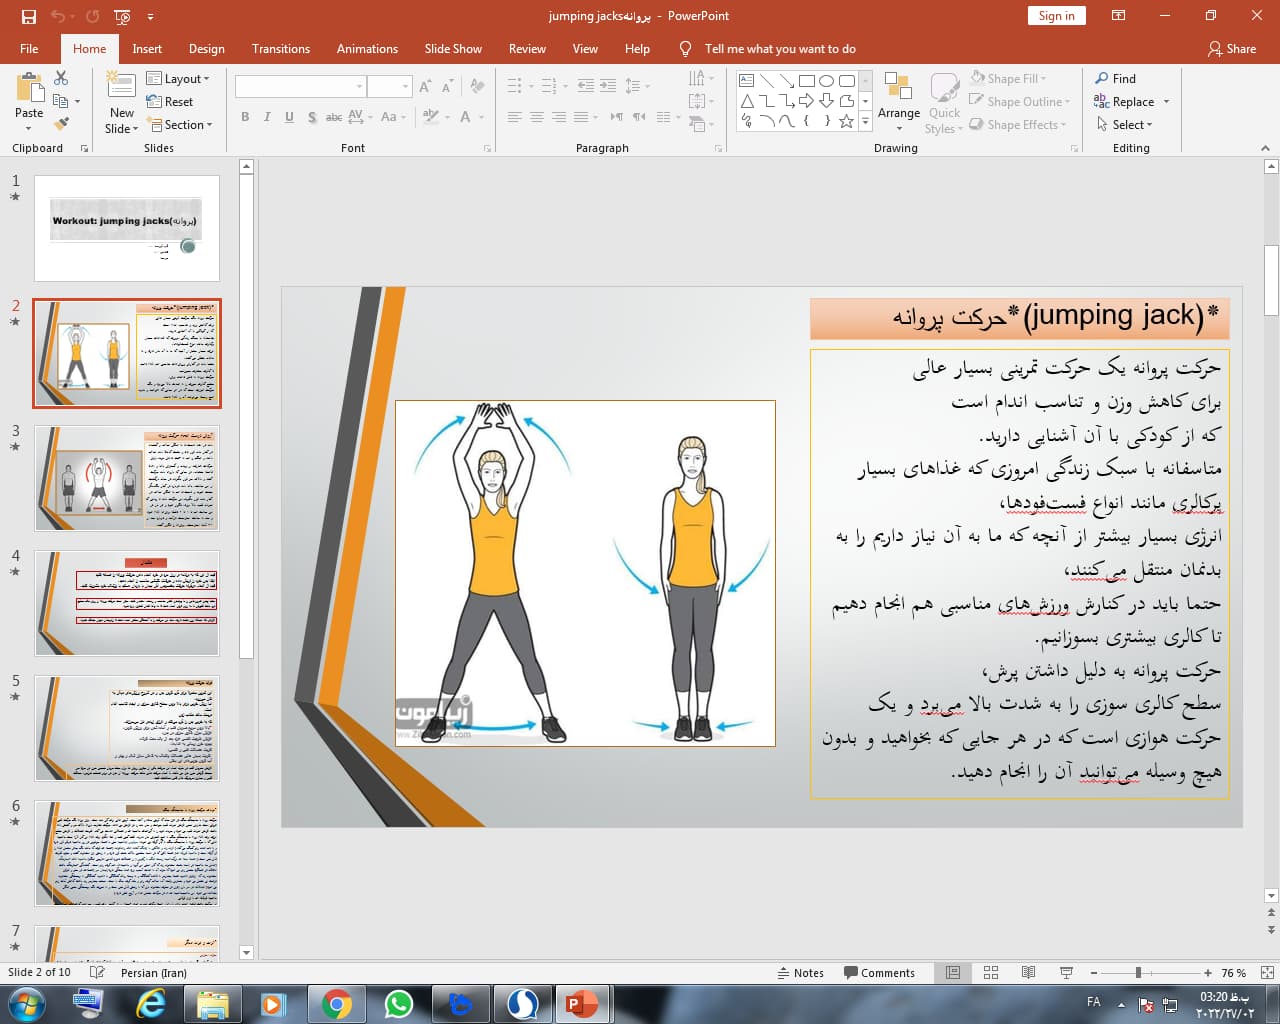This screenshot has height=1024, width=1280.
Task: Switch to Normal view button
Action: [x=953, y=973]
